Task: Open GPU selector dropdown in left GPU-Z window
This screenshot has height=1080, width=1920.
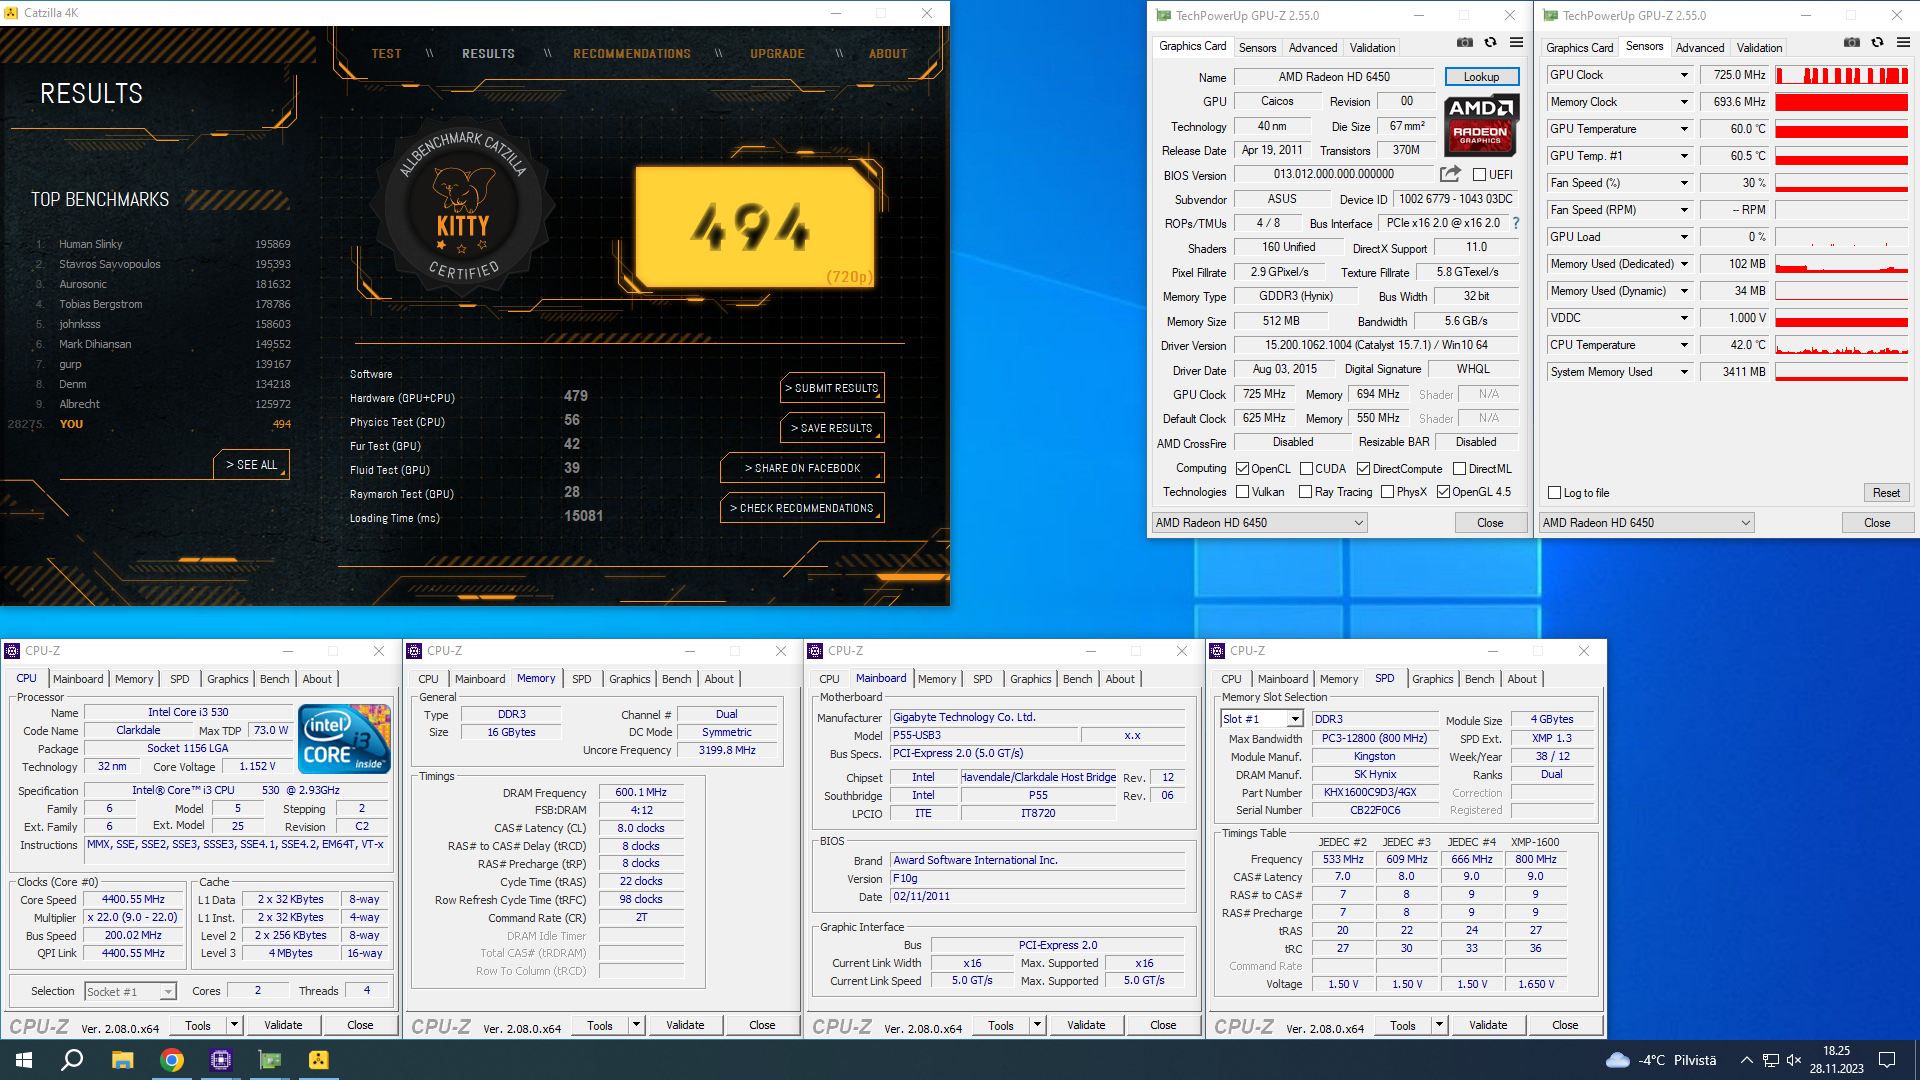Action: 1259,523
